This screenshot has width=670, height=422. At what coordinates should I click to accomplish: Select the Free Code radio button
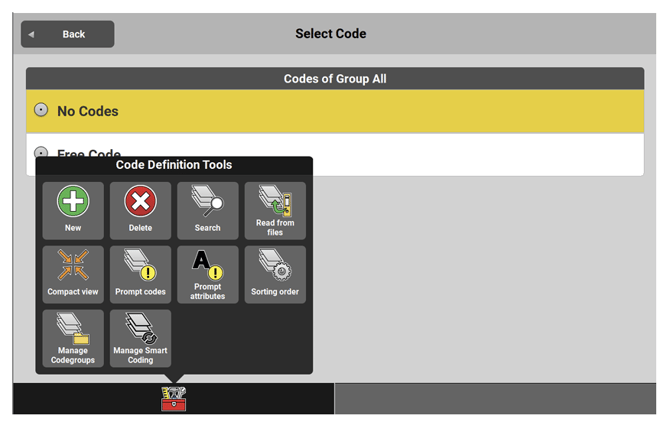(x=41, y=152)
